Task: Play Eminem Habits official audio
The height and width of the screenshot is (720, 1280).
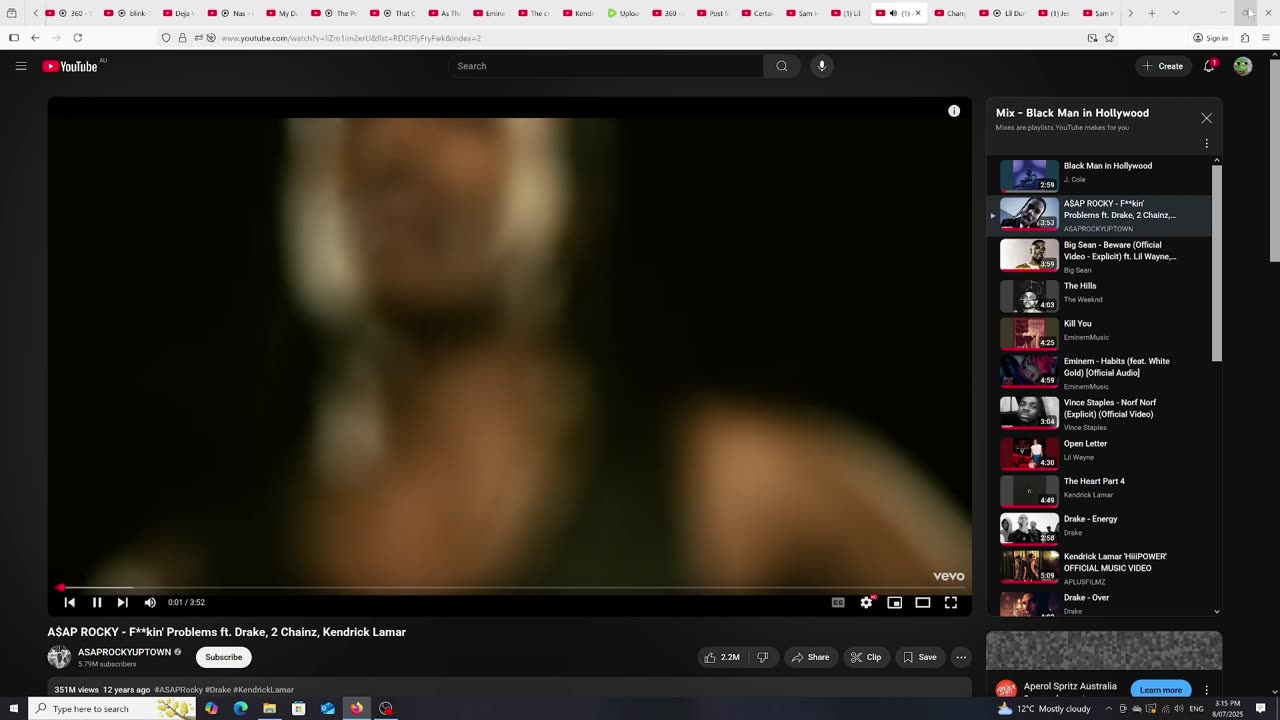Action: coord(1098,372)
